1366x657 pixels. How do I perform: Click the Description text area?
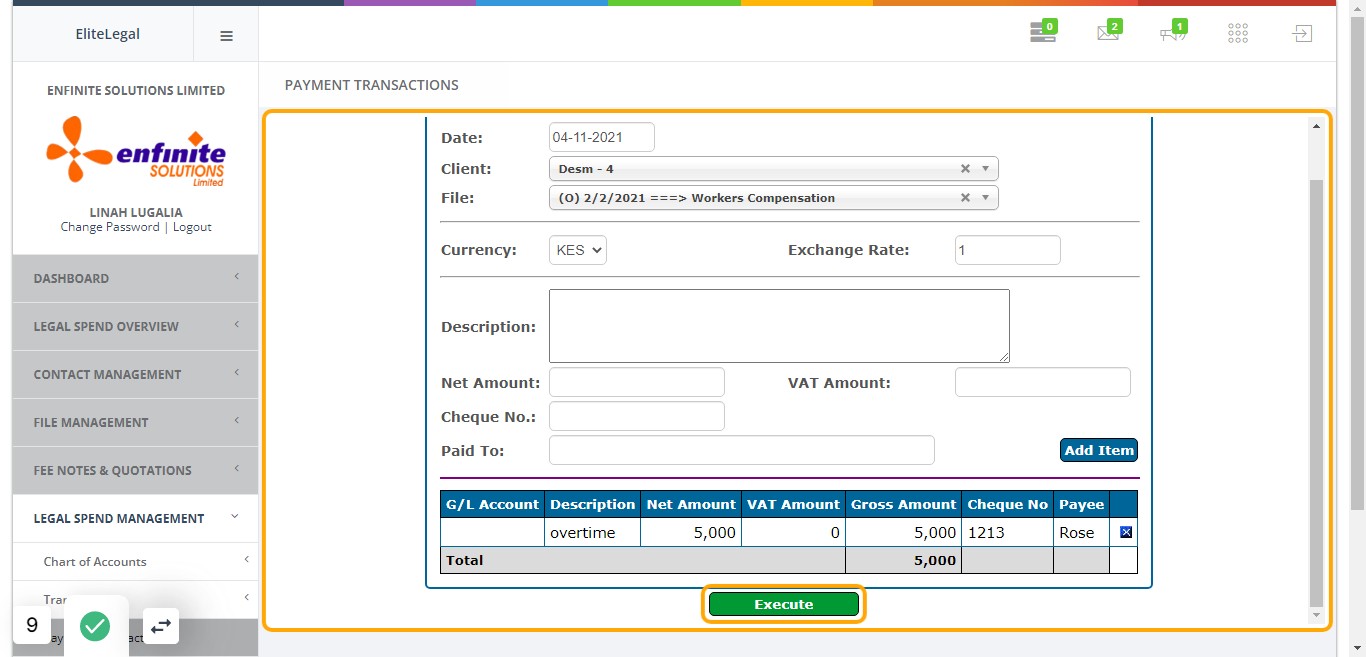point(779,326)
